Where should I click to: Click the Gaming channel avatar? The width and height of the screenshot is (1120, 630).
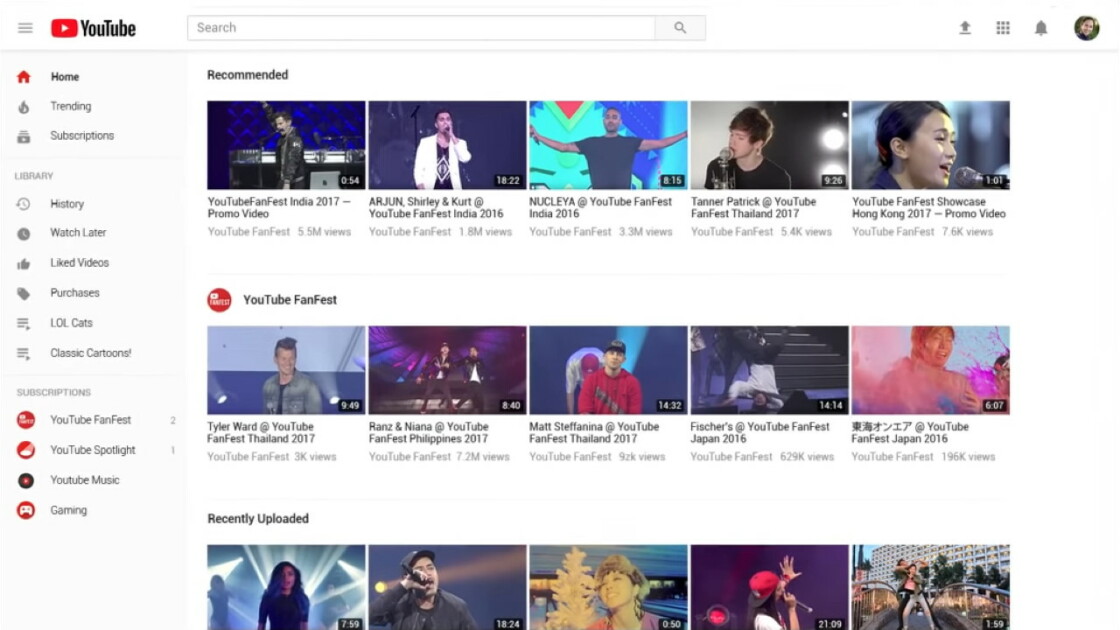(26, 510)
